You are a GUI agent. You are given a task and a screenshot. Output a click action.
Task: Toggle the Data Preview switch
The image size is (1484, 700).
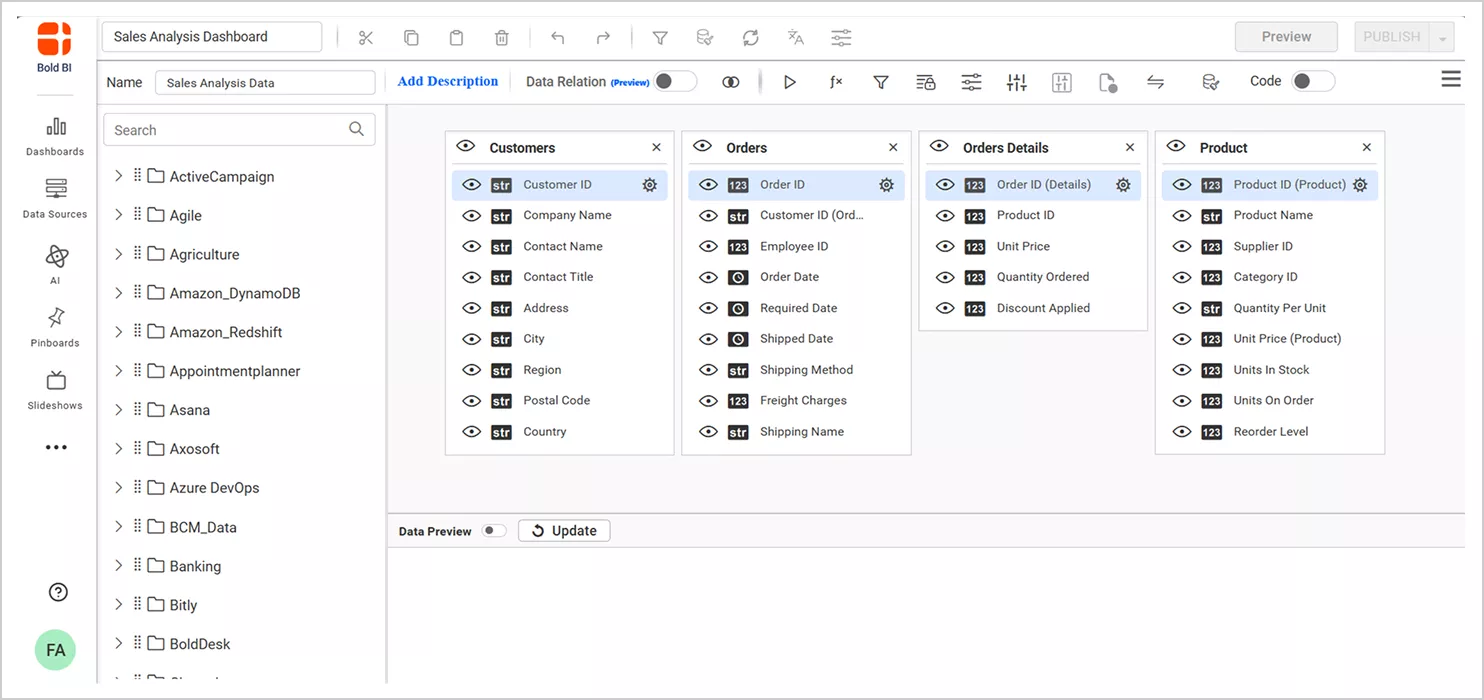pyautogui.click(x=494, y=531)
